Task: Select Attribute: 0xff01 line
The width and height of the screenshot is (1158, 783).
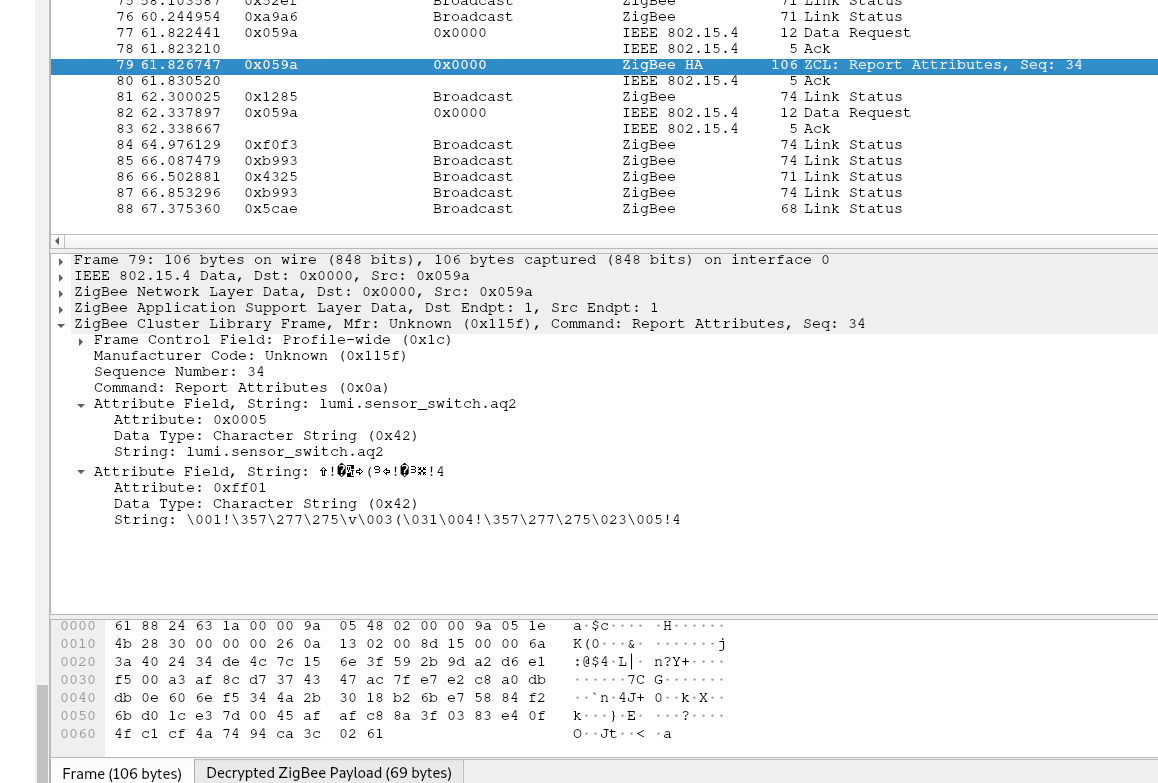Action: point(190,488)
